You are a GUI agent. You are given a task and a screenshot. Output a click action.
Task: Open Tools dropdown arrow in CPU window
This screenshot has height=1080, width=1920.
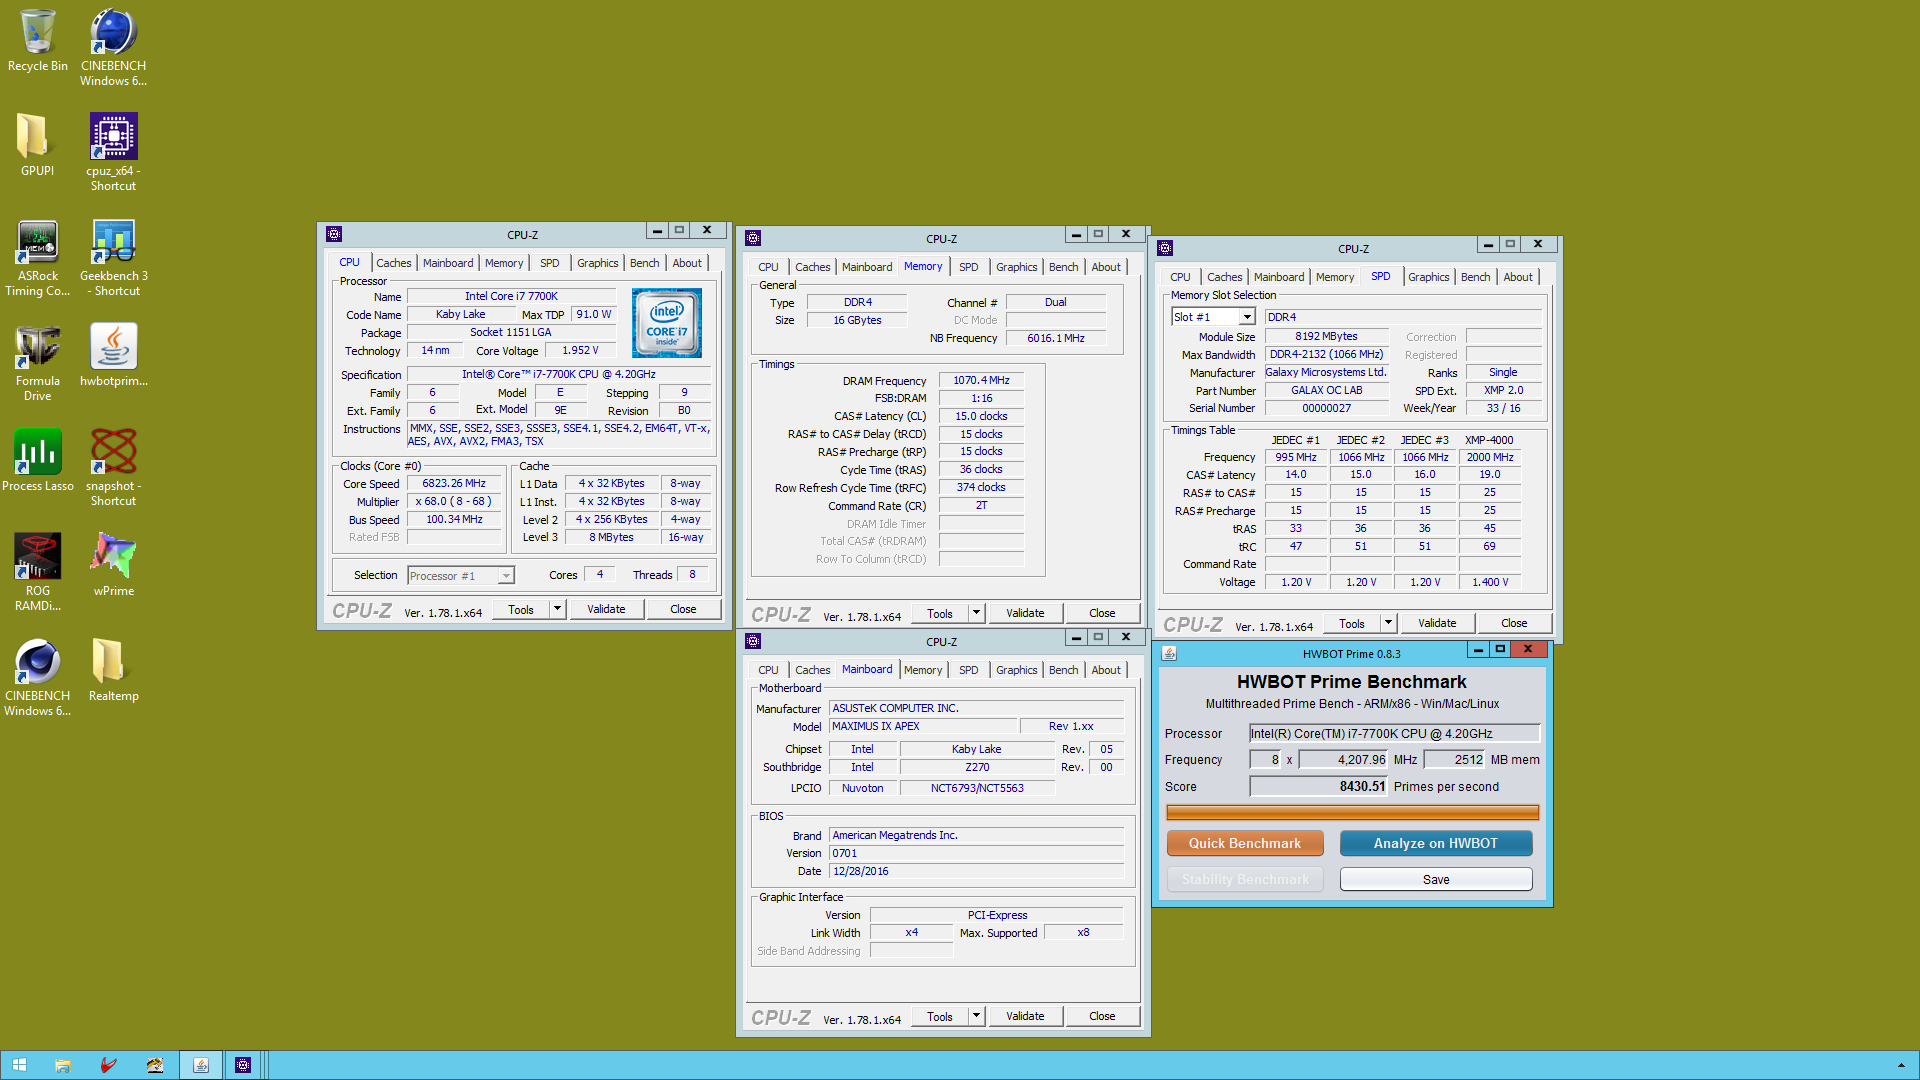(x=557, y=609)
